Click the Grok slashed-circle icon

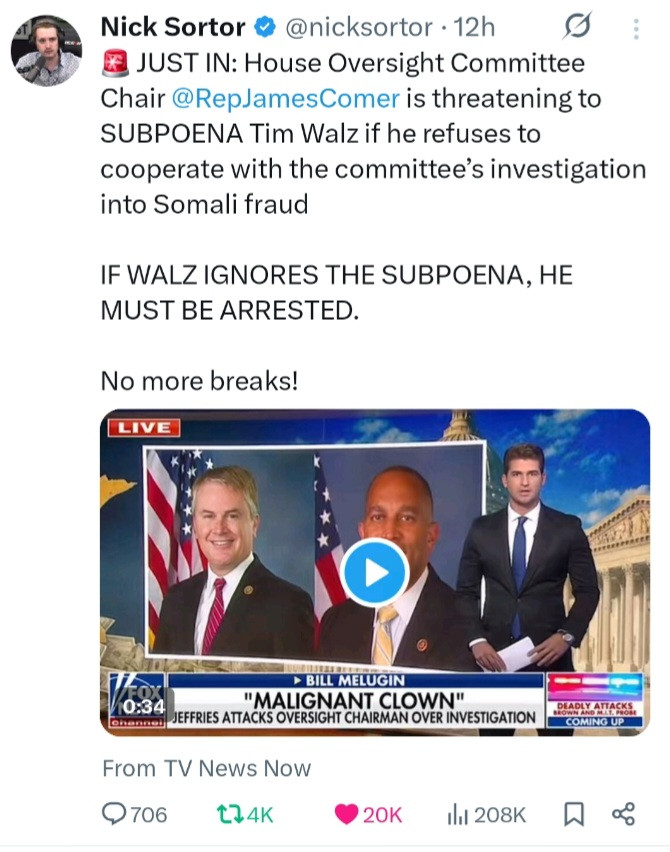[577, 26]
